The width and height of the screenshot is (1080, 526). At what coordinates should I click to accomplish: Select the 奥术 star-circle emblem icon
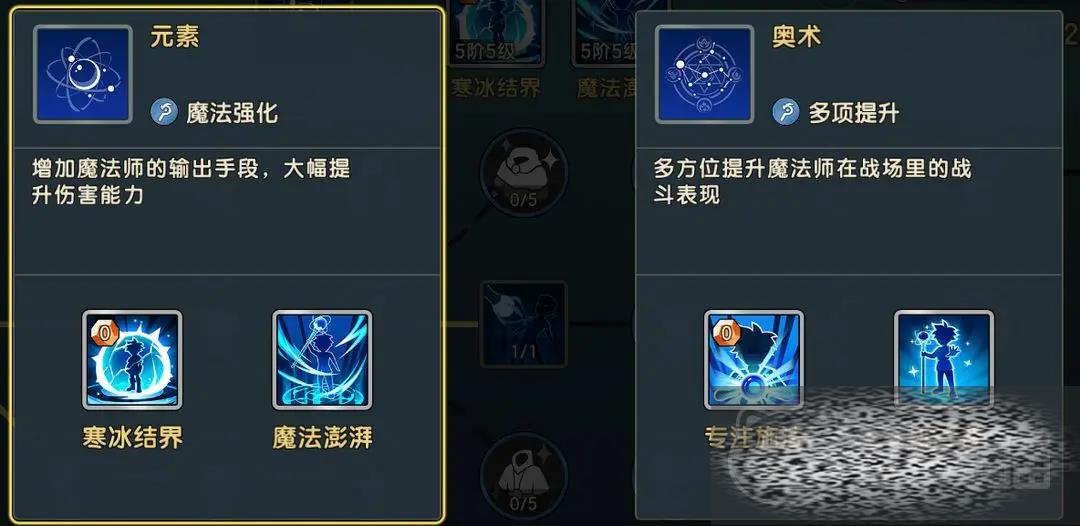click(705, 74)
